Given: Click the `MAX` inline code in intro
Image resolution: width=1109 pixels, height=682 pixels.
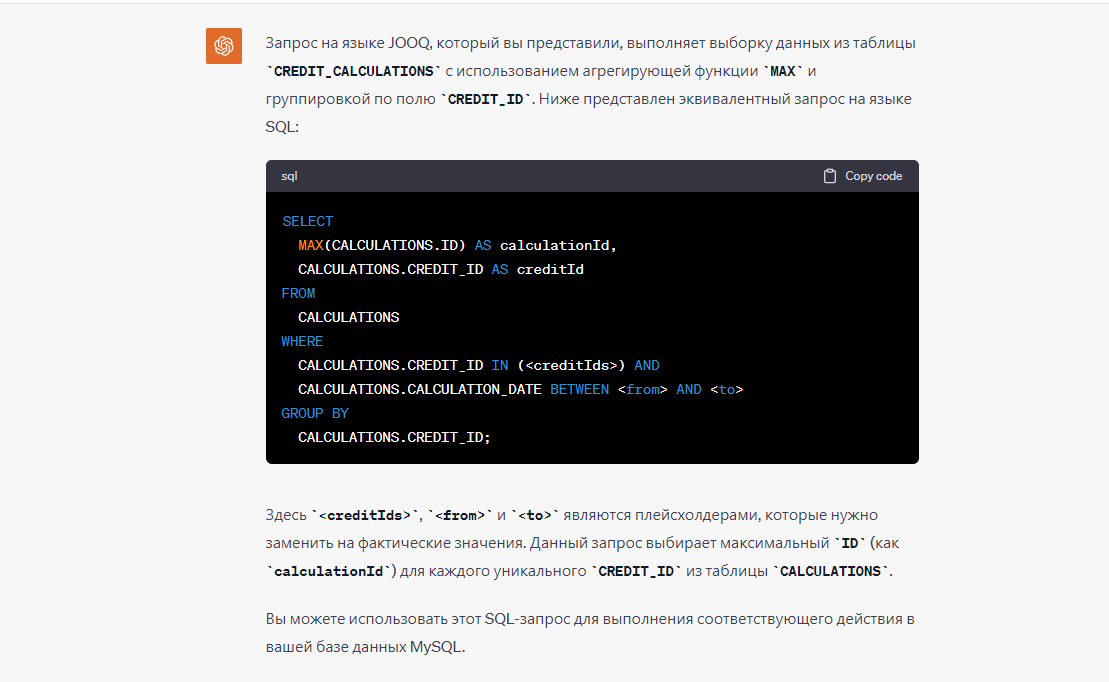Looking at the screenshot, I should pyautogui.click(x=782, y=71).
